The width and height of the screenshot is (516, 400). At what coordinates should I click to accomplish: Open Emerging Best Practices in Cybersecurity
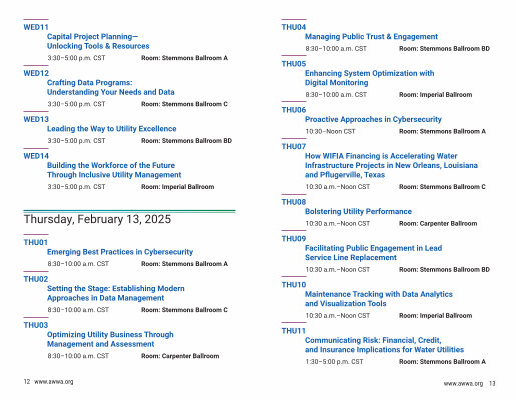[120, 252]
